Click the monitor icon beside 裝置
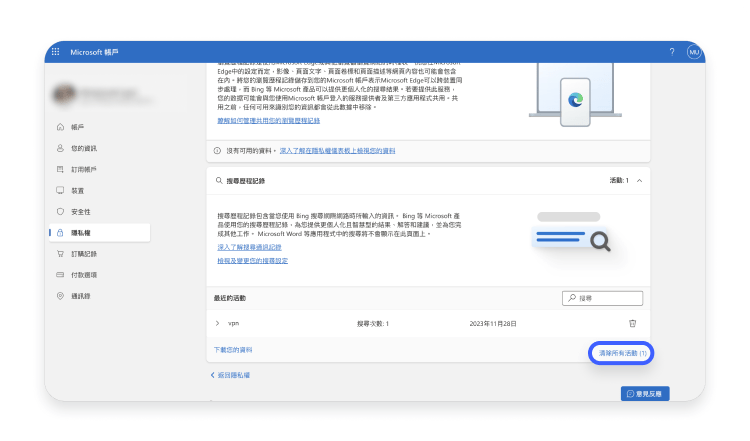The height and width of the screenshot is (441, 750). pyautogui.click(x=60, y=190)
